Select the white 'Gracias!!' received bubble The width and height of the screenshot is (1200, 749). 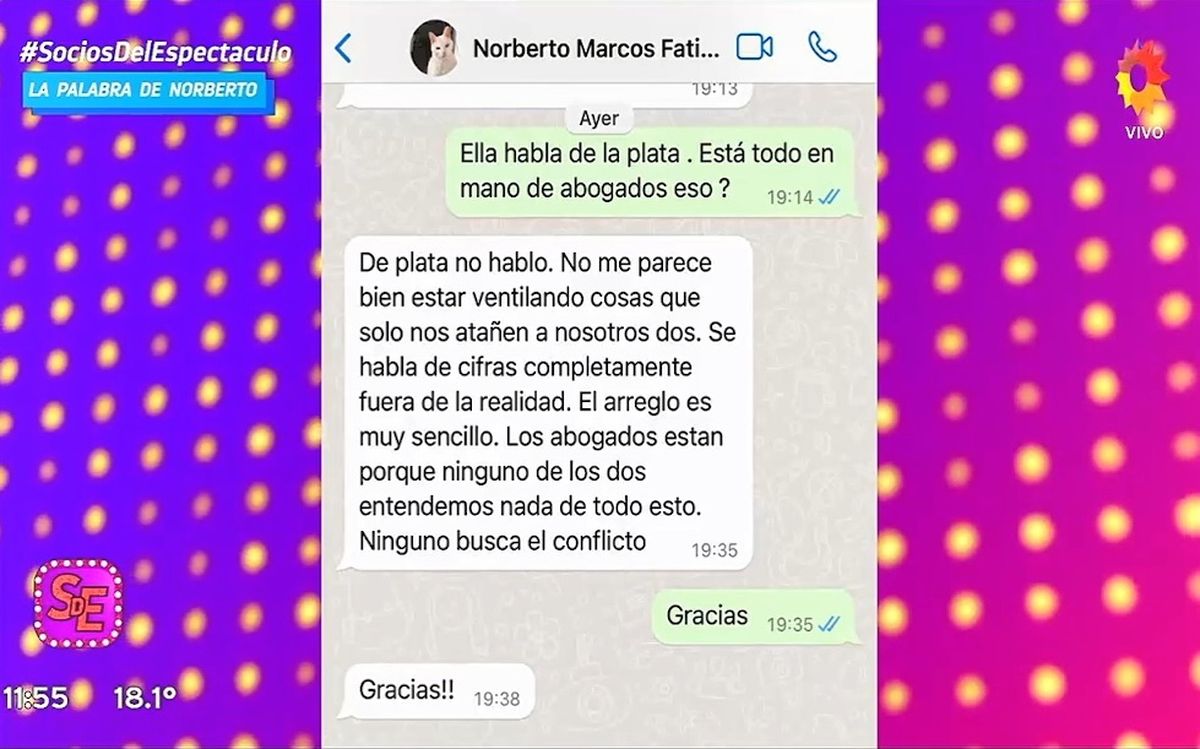point(437,691)
